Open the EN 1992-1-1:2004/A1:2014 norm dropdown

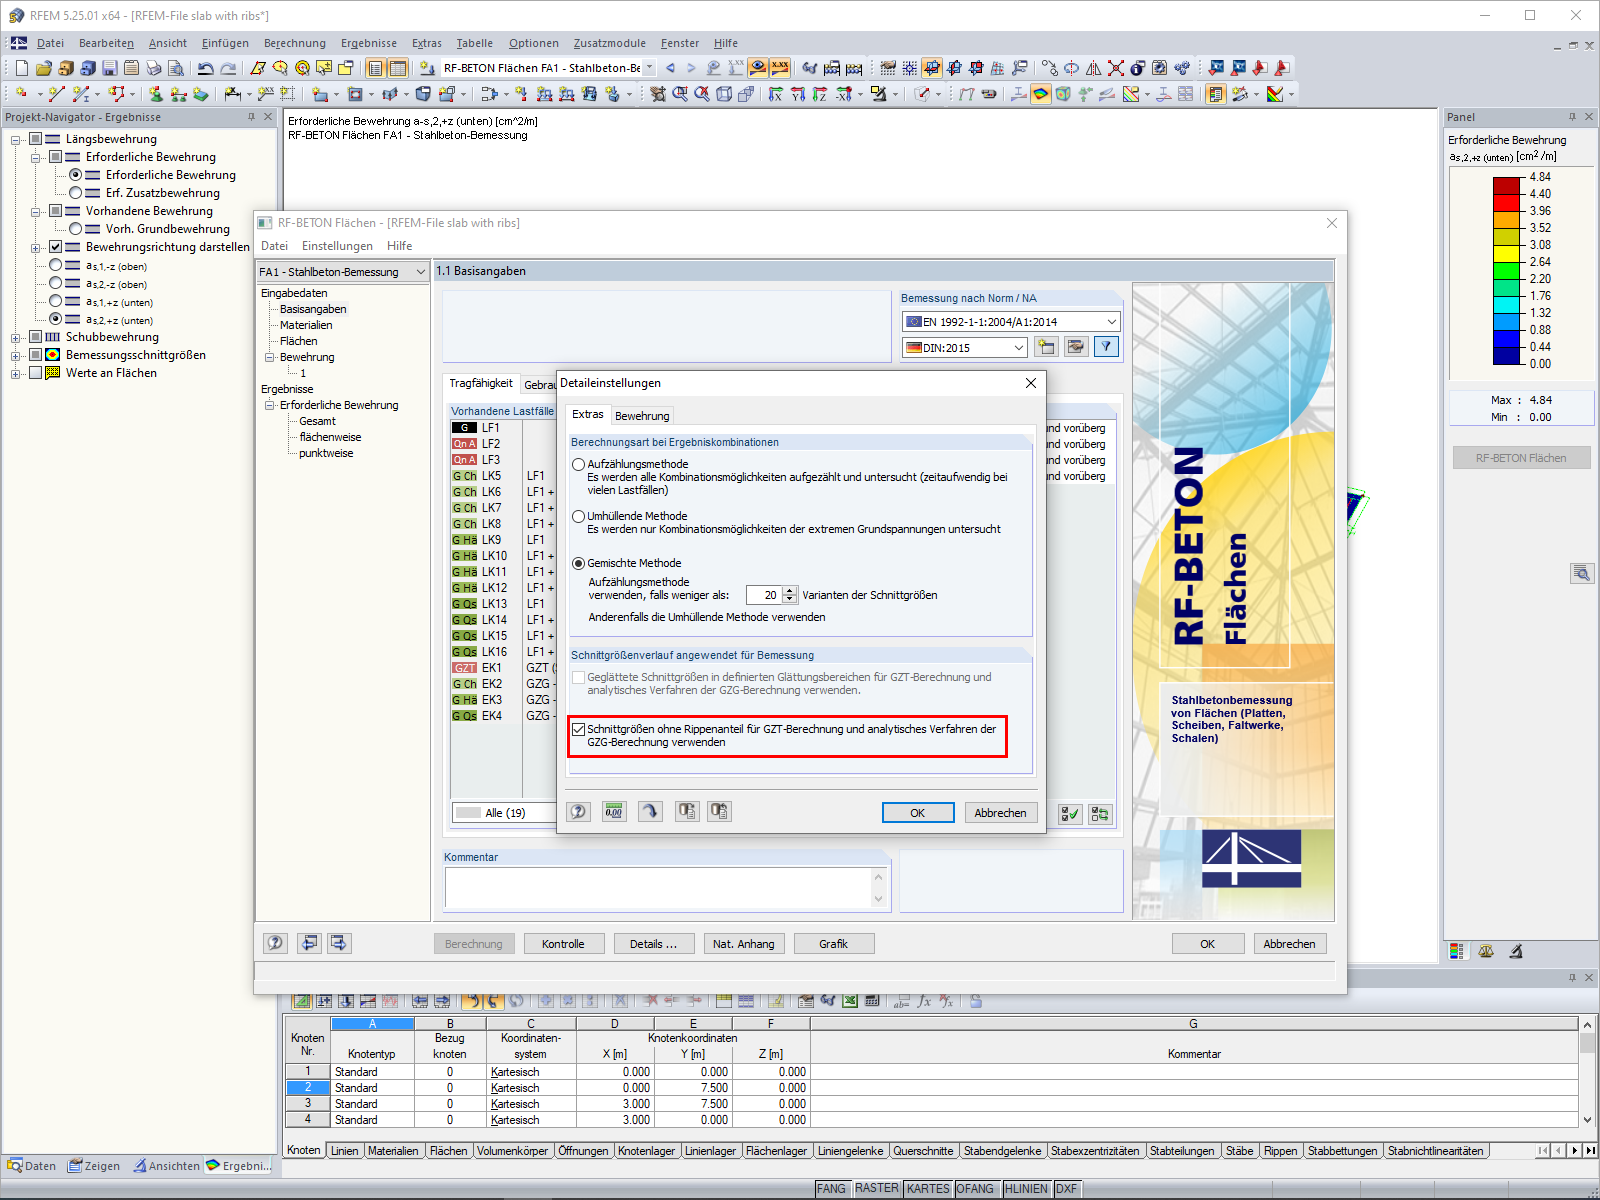[x=1011, y=321]
